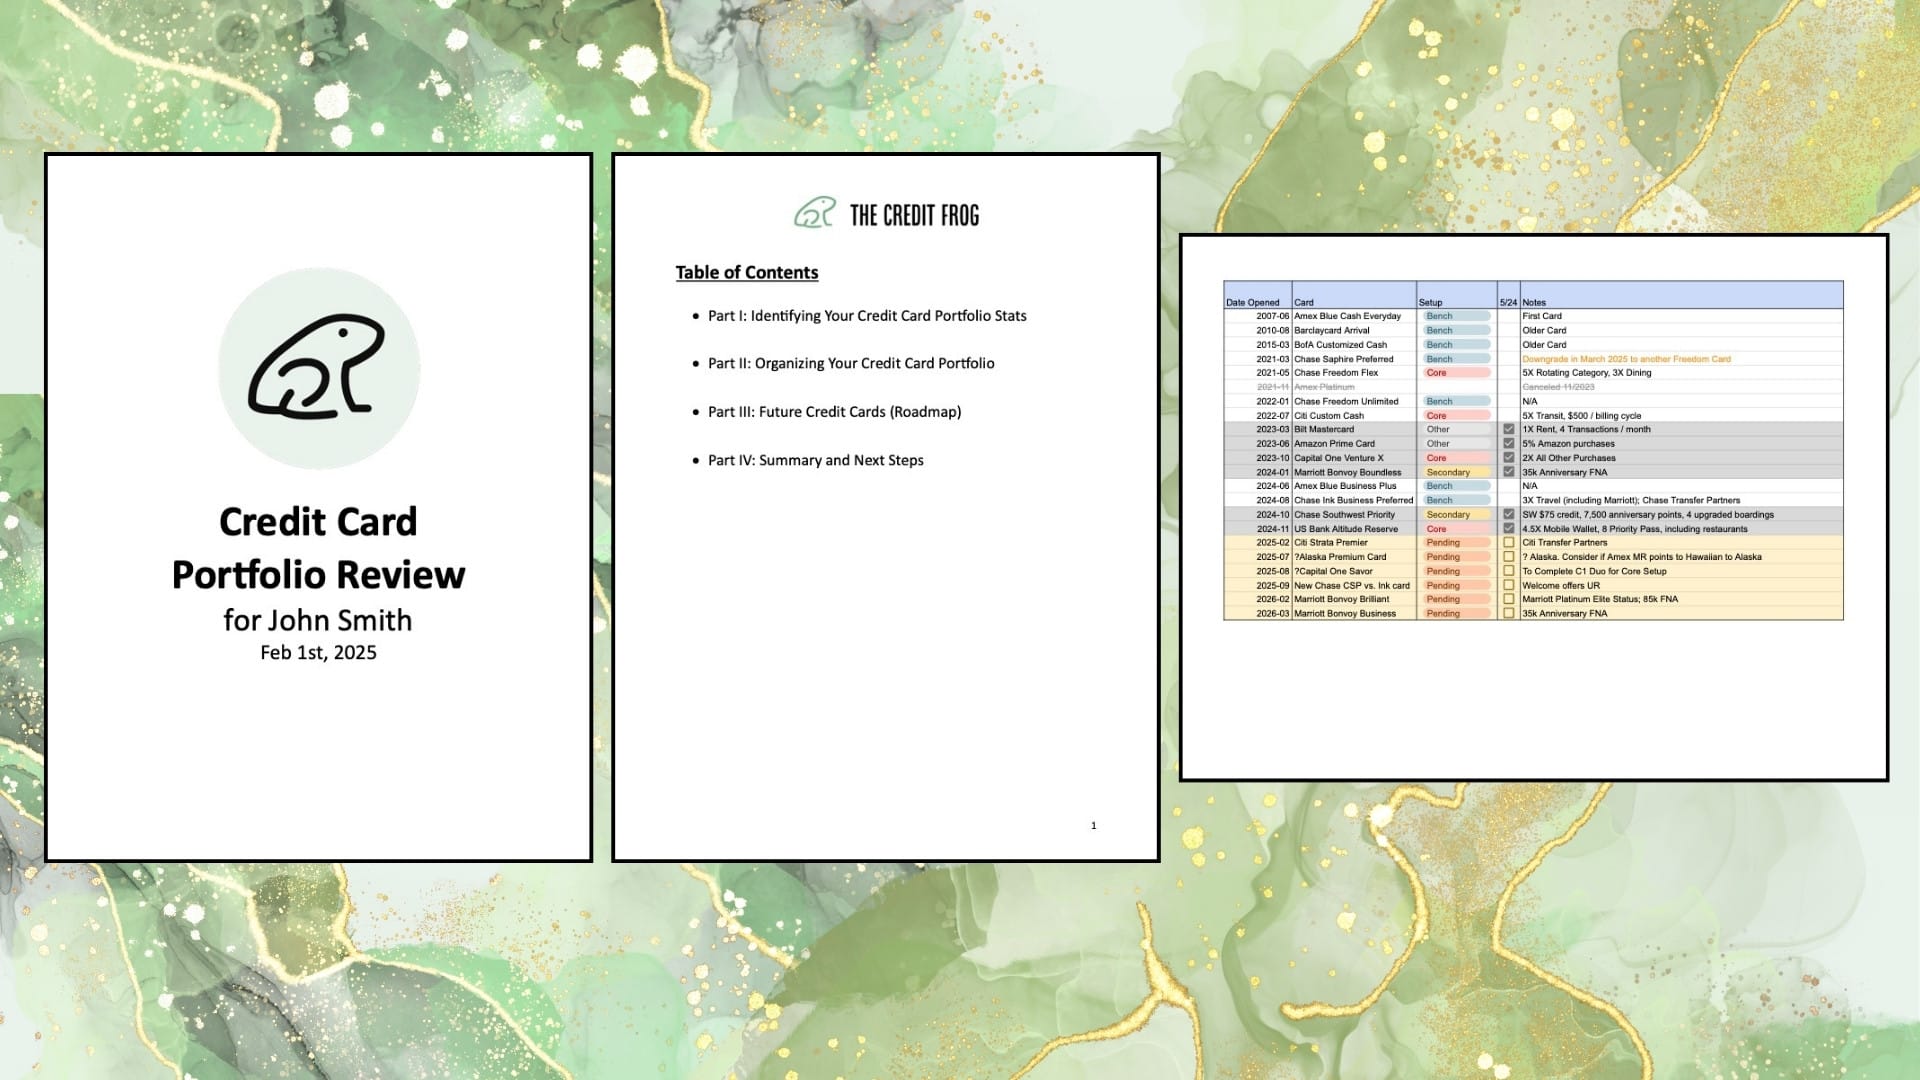This screenshot has width=1920, height=1080.
Task: Click the orange Downgrade in March 2025 note
Action: (x=1626, y=358)
